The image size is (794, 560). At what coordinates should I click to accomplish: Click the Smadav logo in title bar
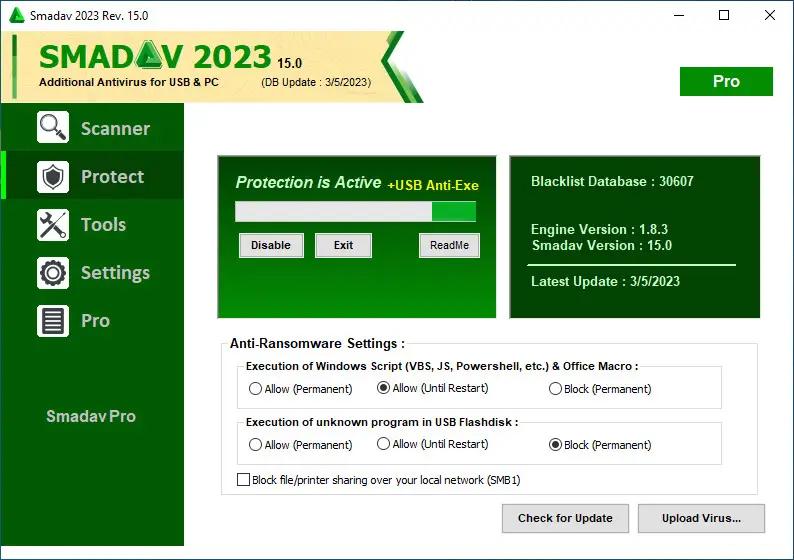[x=17, y=15]
